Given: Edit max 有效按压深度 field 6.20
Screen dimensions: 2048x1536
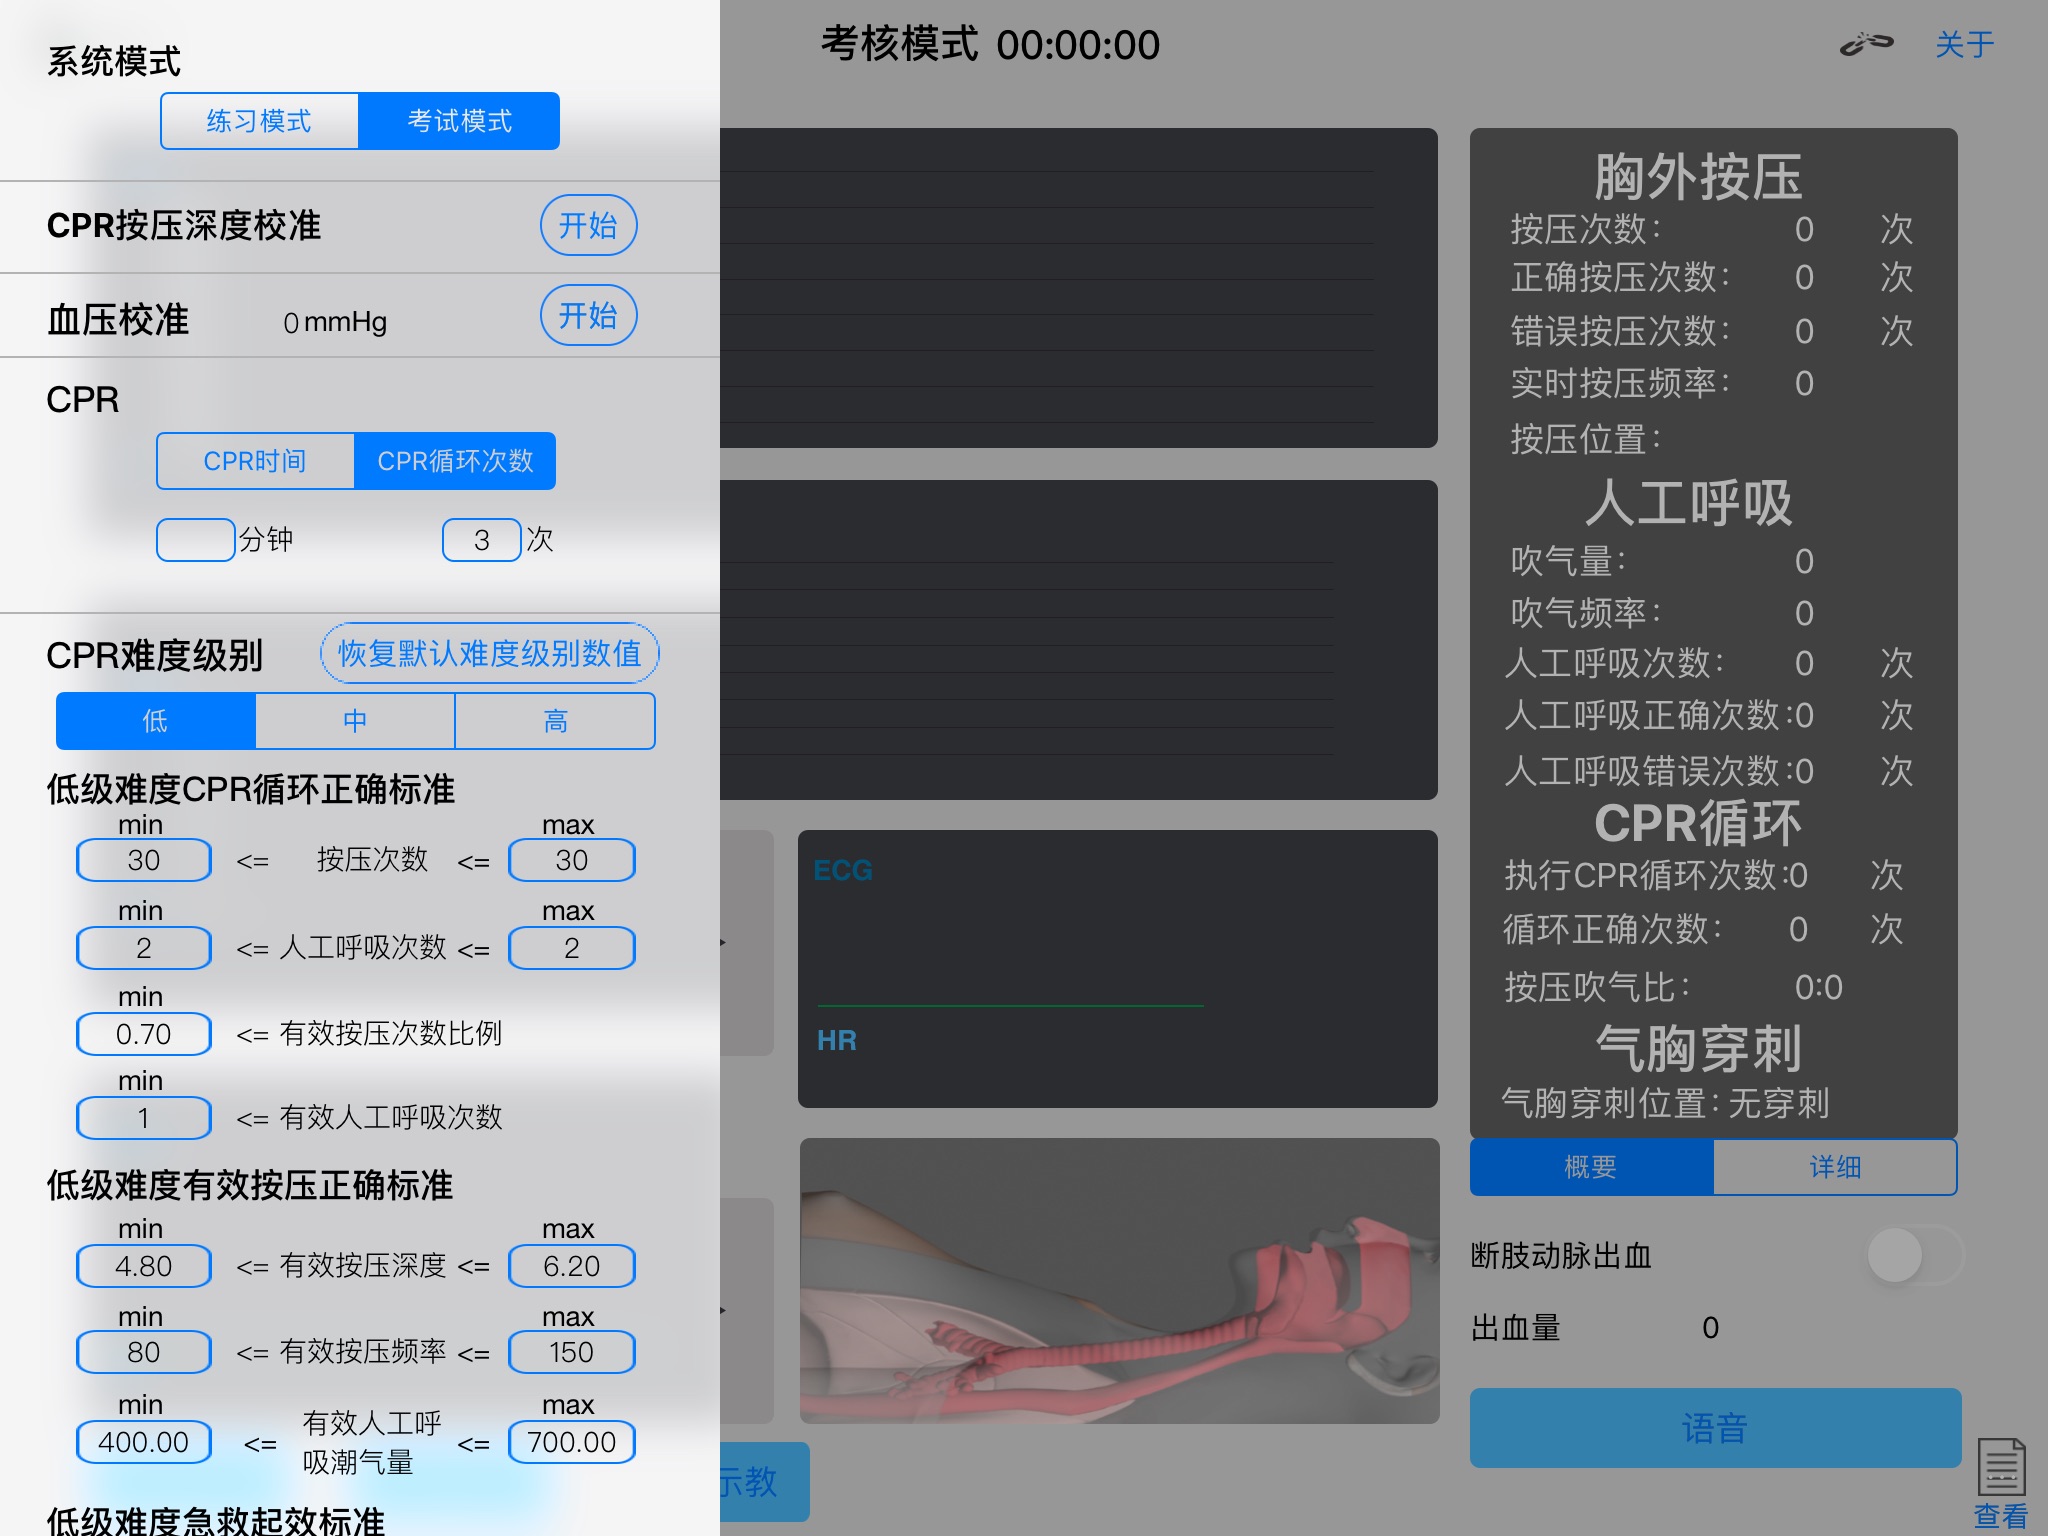Looking at the screenshot, I should tap(572, 1266).
